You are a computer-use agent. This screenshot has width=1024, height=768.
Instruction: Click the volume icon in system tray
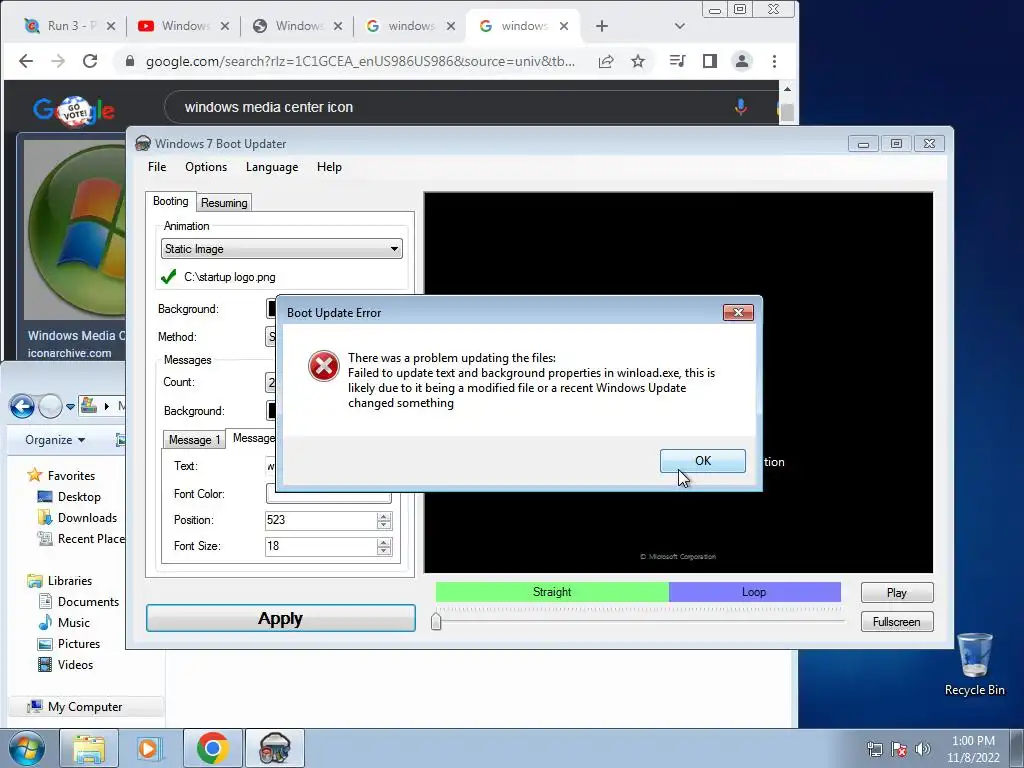(923, 749)
